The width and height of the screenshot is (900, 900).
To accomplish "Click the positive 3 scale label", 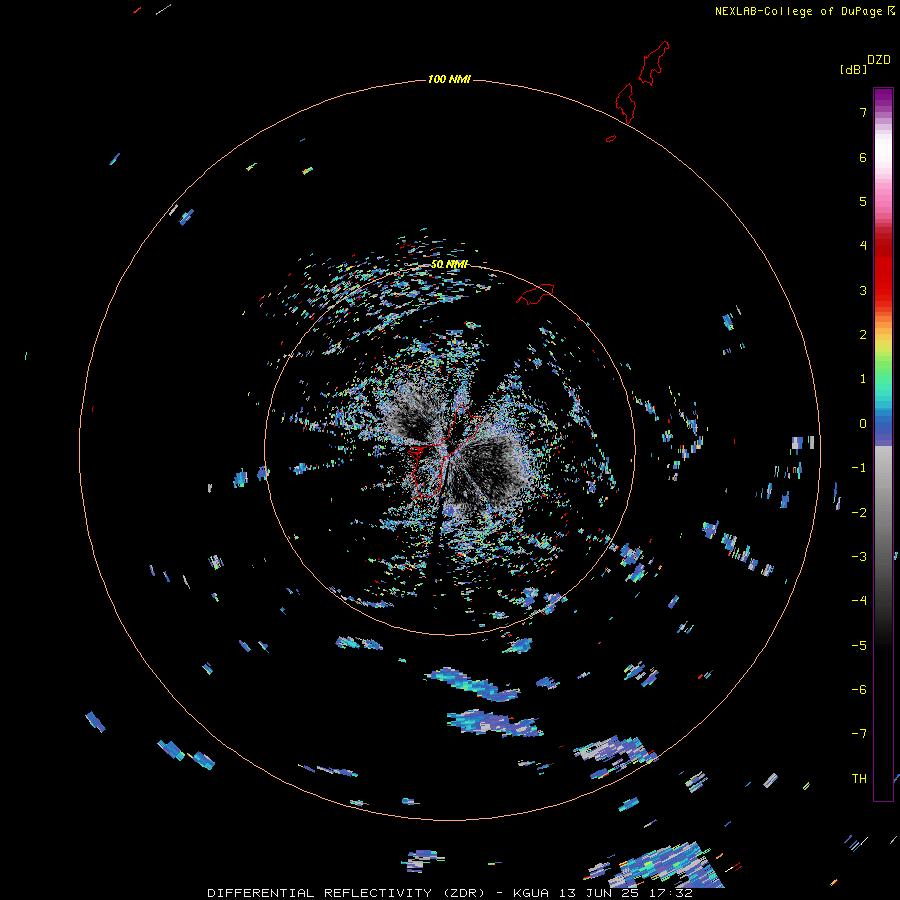I will click(863, 290).
